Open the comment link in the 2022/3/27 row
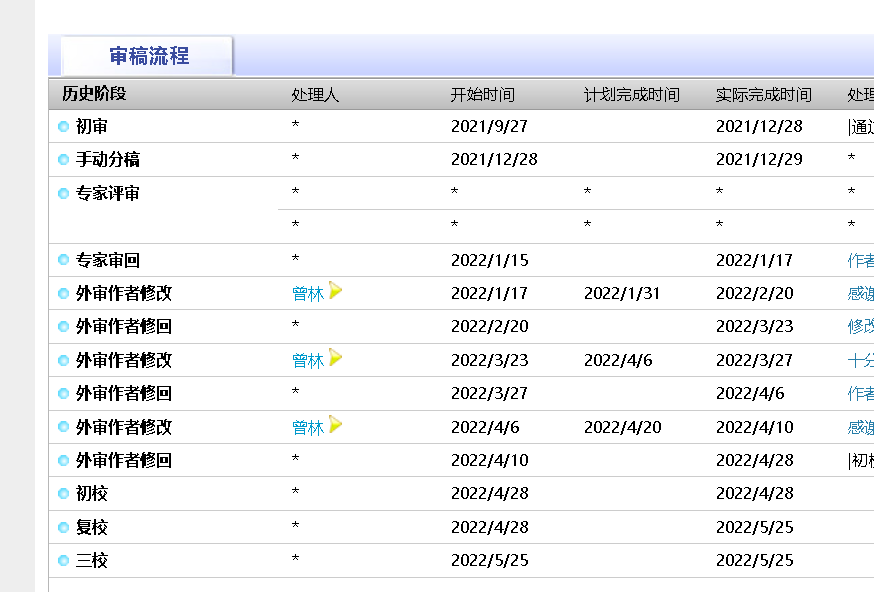This screenshot has height=592, width=874. point(860,394)
